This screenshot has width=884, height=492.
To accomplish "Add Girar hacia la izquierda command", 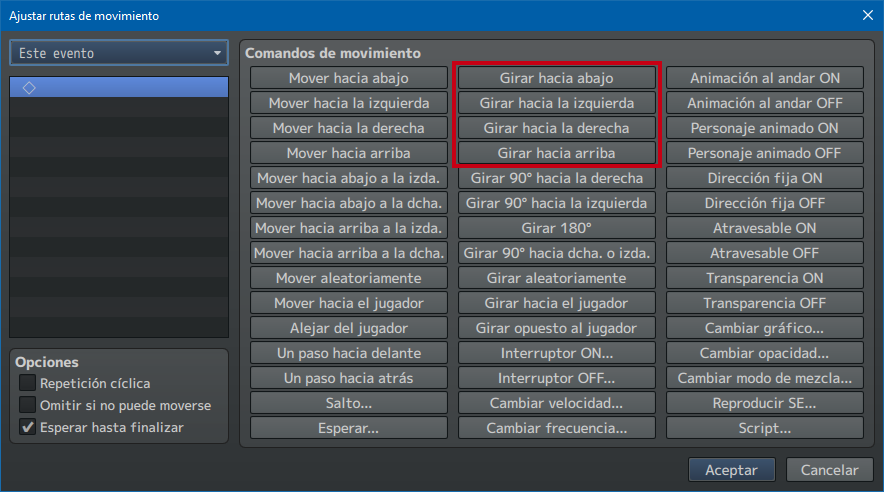I will pos(556,103).
